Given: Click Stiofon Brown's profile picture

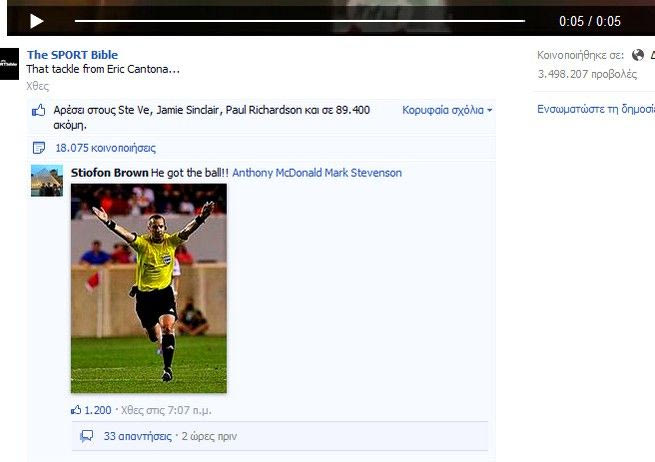Looking at the screenshot, I should (47, 180).
